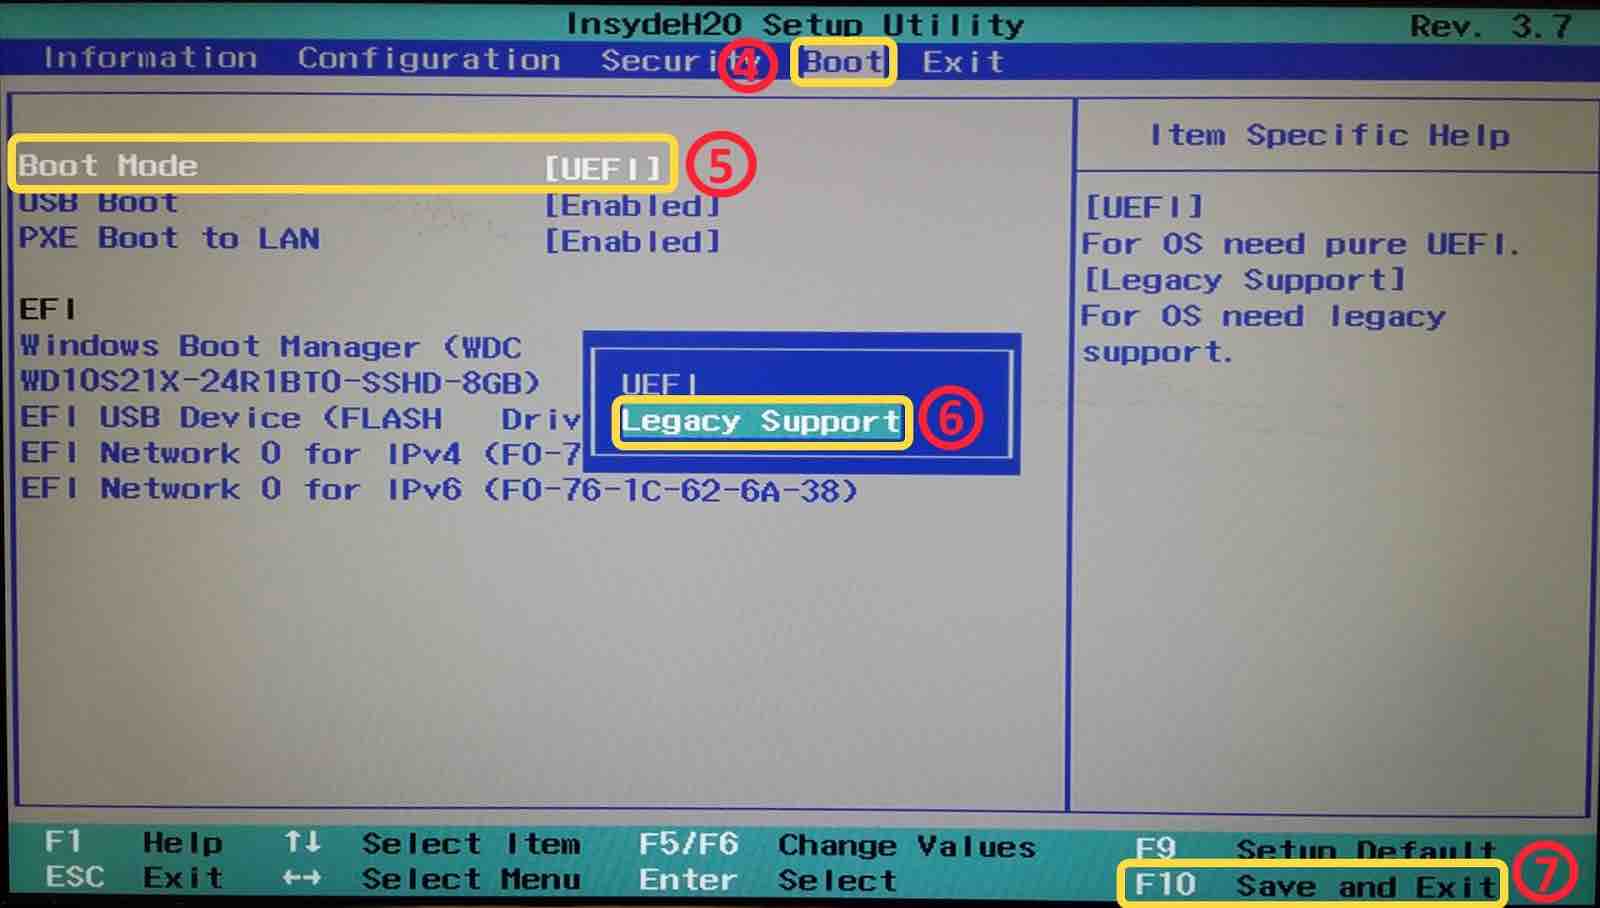Select EFI Network 0 for IPv4 entry
Viewport: 1600px width, 908px height.
pyautogui.click(x=300, y=454)
